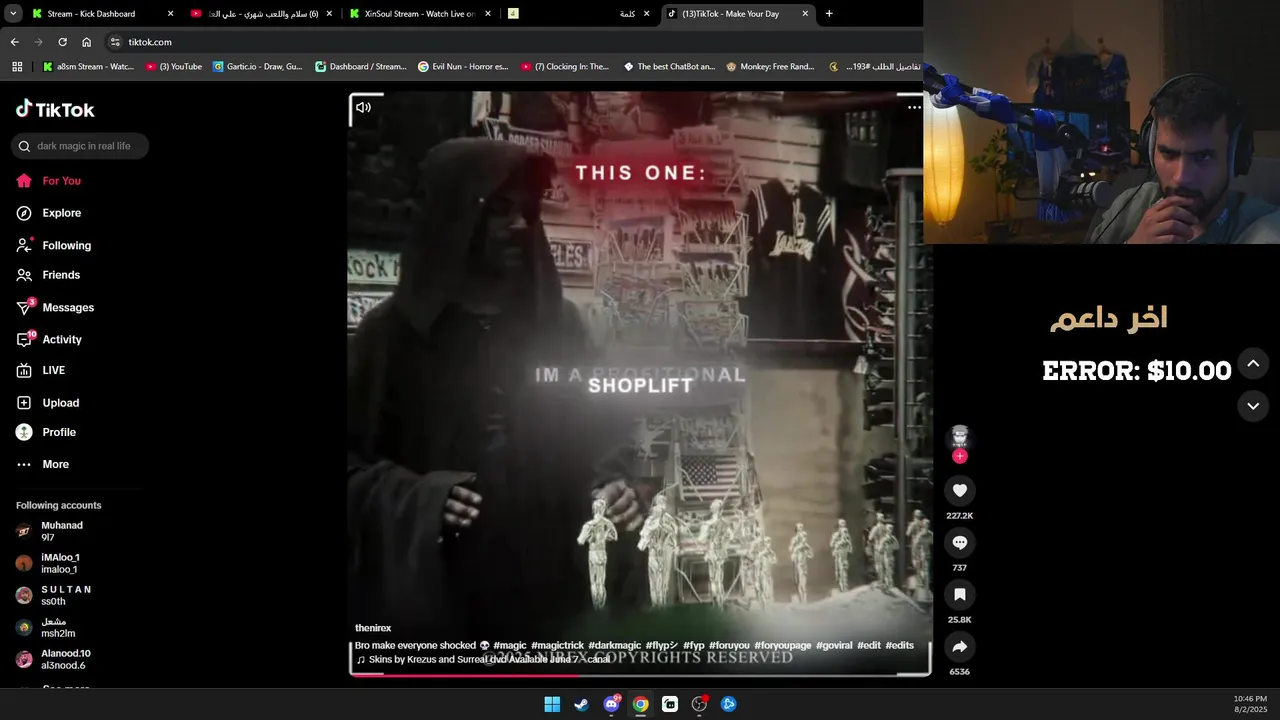1280x720 pixels.
Task: Open Monkey: Free Rand bookmark
Action: [771, 67]
